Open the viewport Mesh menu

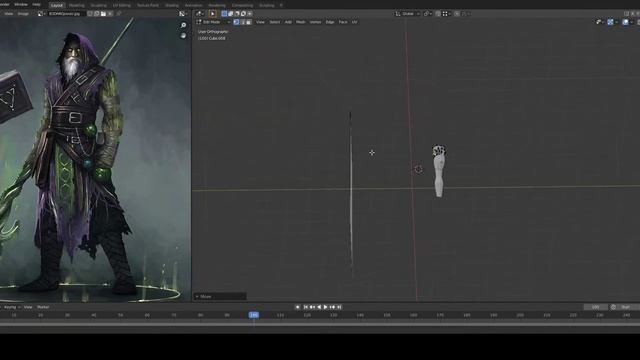tap(301, 22)
